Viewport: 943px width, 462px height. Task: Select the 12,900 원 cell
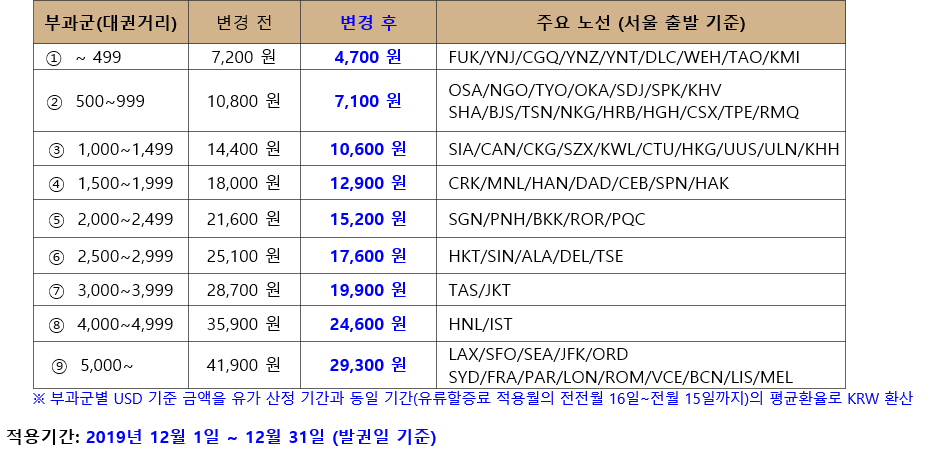(368, 183)
